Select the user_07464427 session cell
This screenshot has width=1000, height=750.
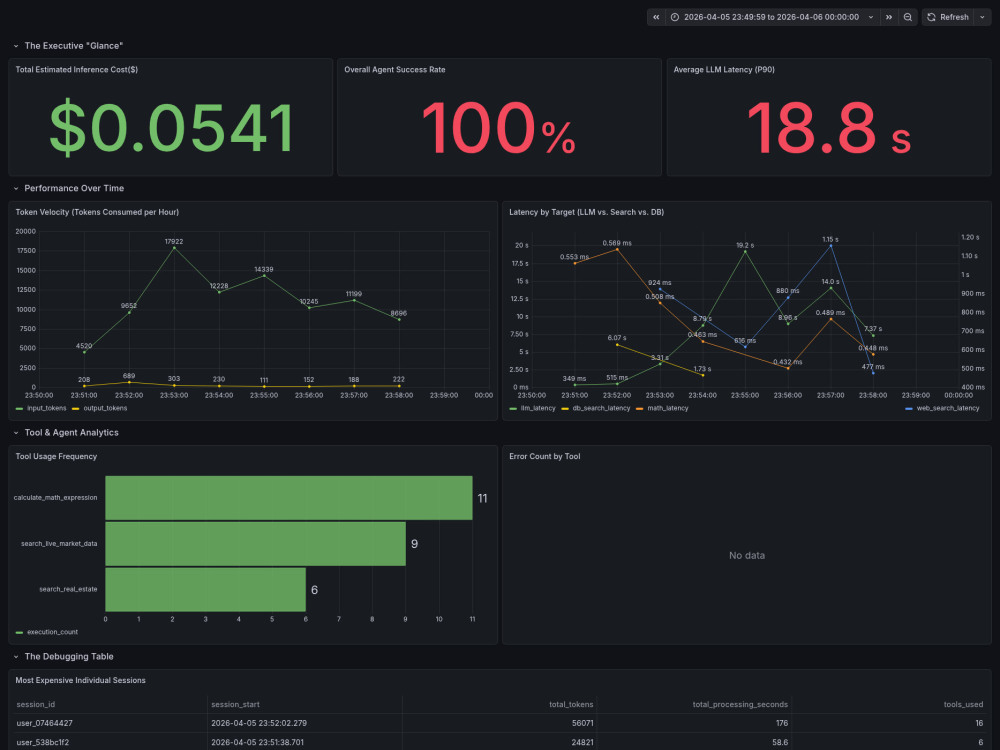pos(109,723)
